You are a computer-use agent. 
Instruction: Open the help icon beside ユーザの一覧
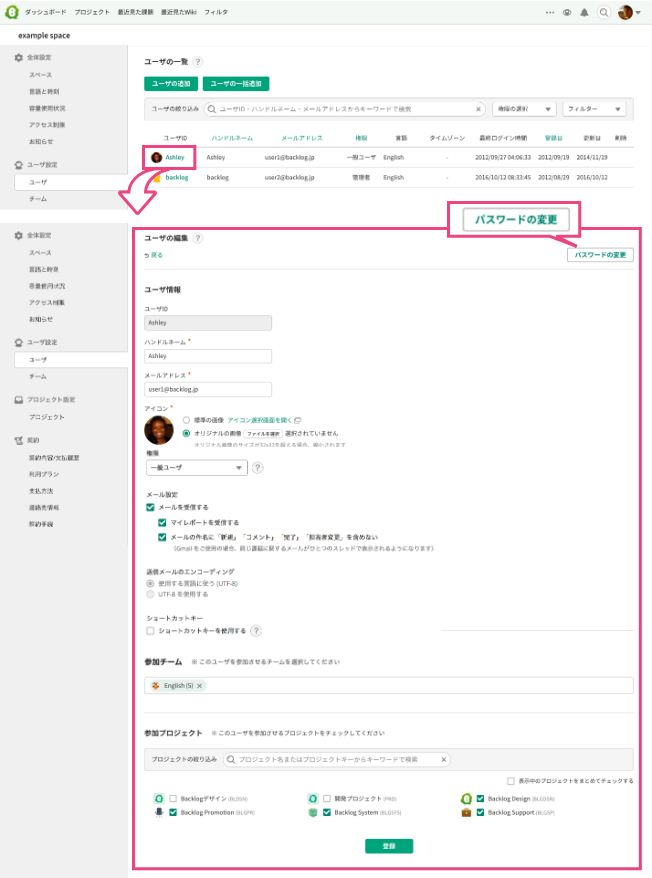tap(197, 62)
